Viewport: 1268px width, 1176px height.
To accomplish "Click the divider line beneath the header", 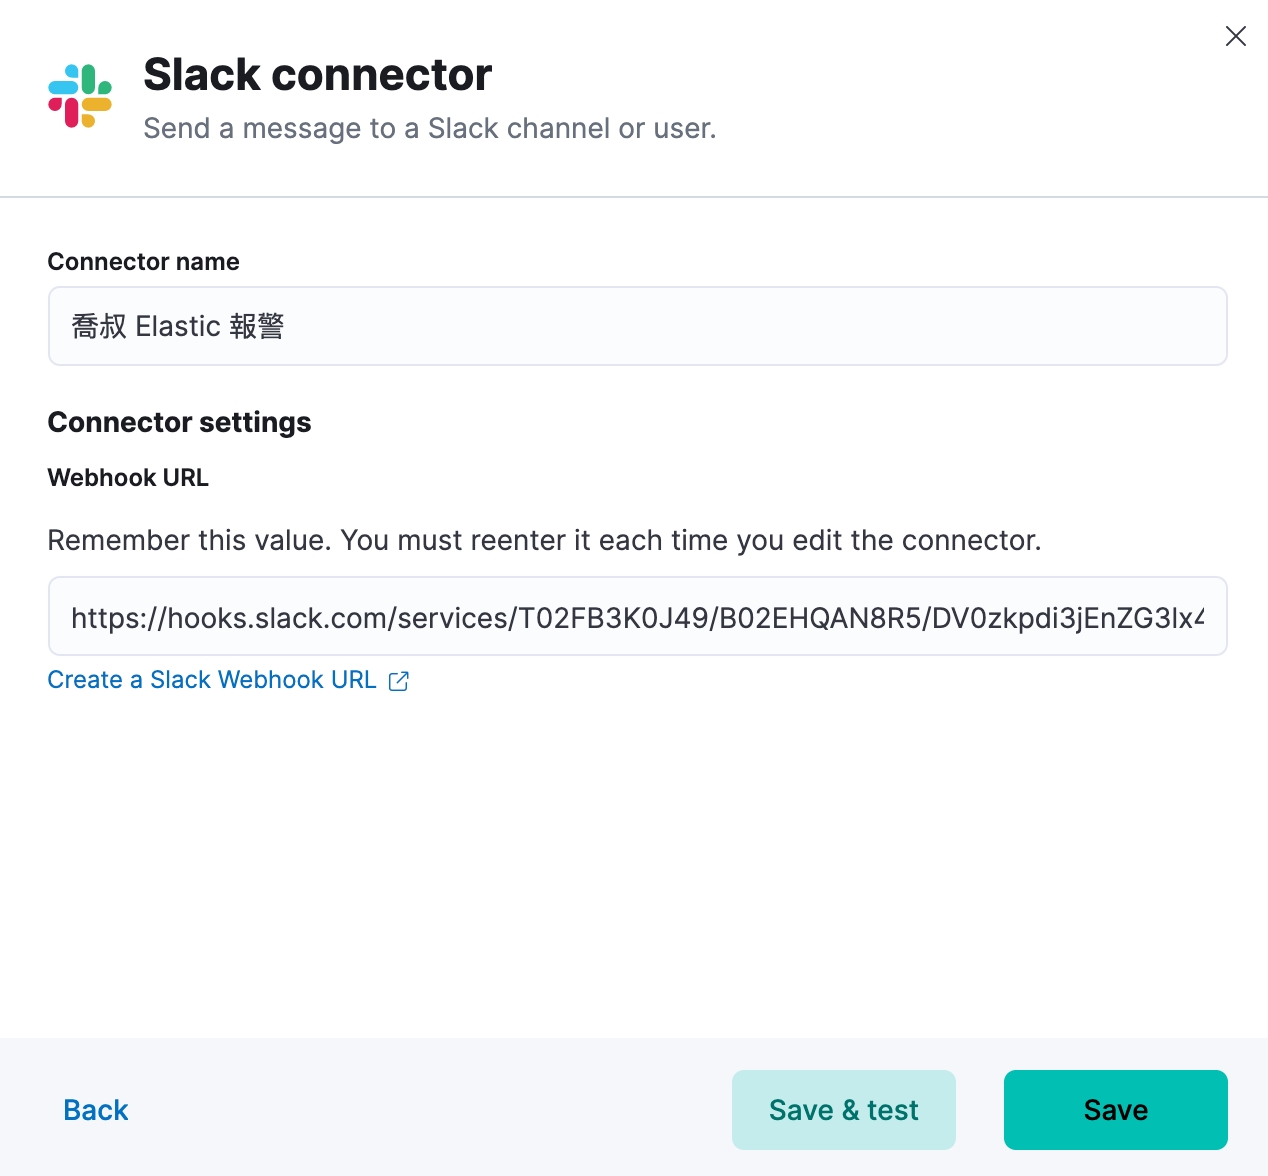I will point(634,197).
